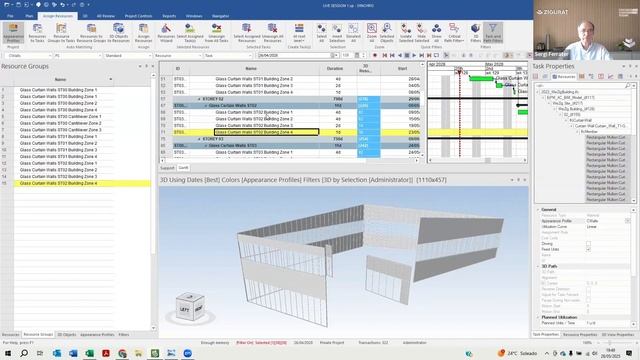Click Resources to Tasks auto matching icon

tap(37, 33)
